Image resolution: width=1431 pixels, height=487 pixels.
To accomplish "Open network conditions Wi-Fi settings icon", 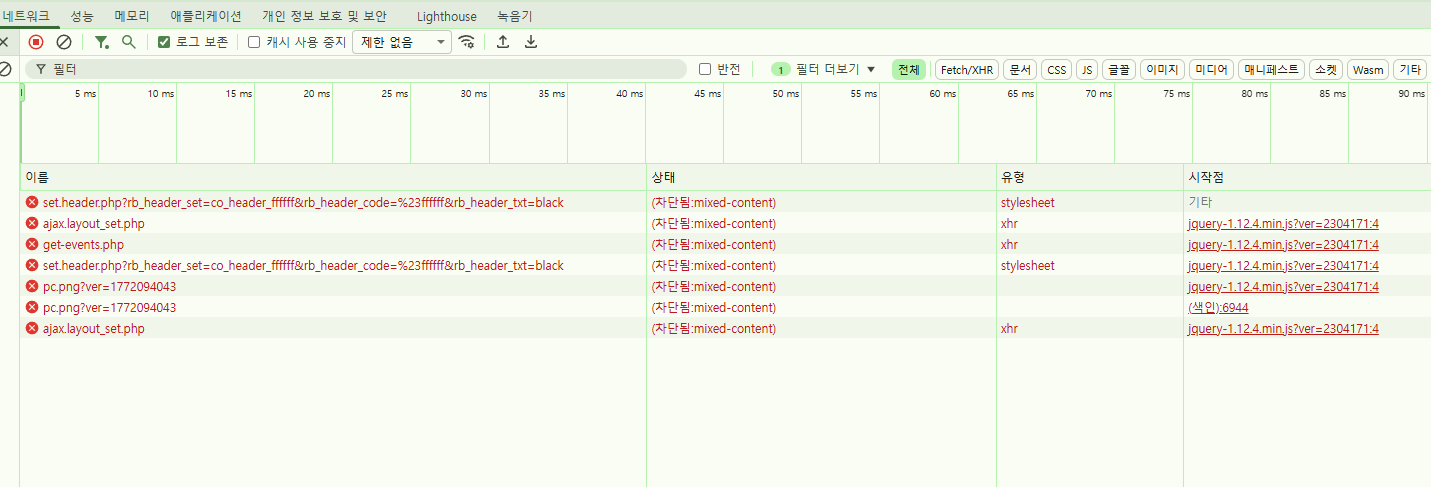I will pyautogui.click(x=466, y=42).
